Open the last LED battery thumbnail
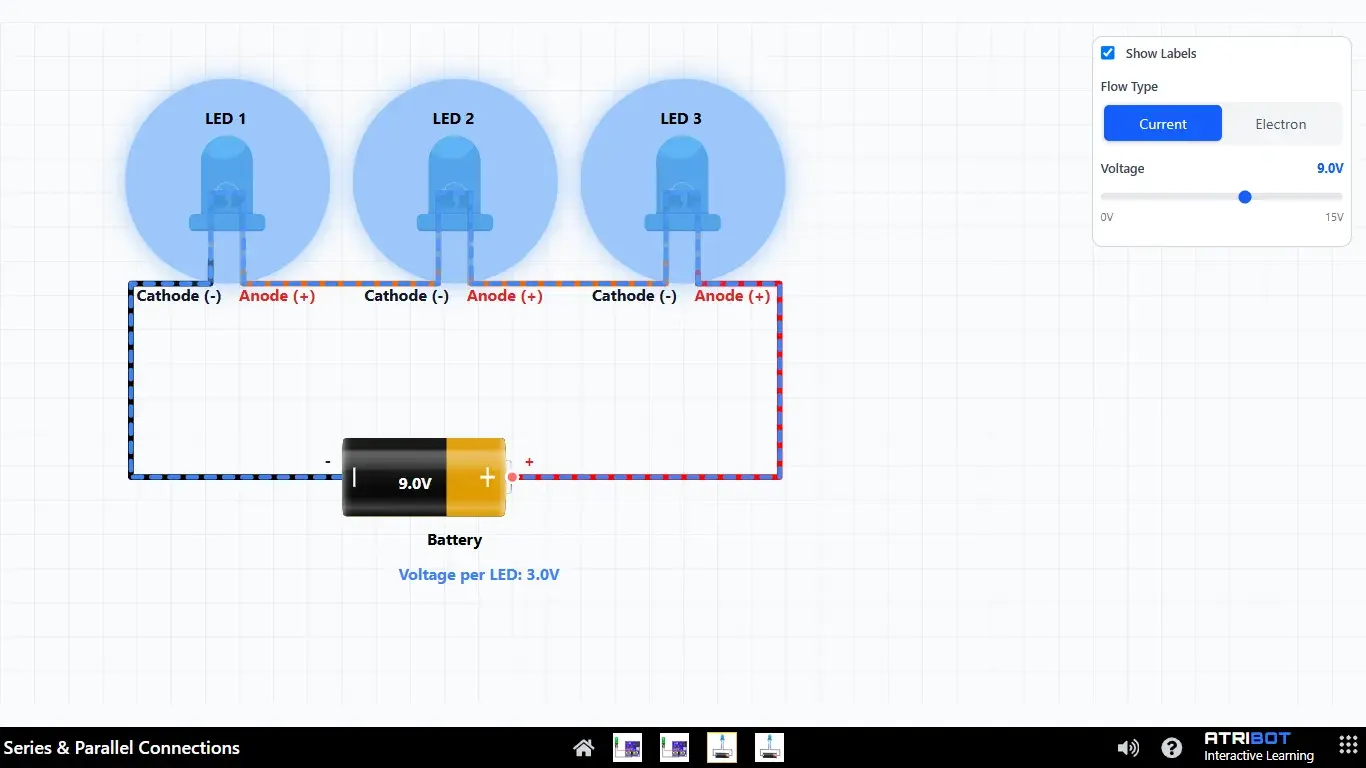 coord(769,747)
